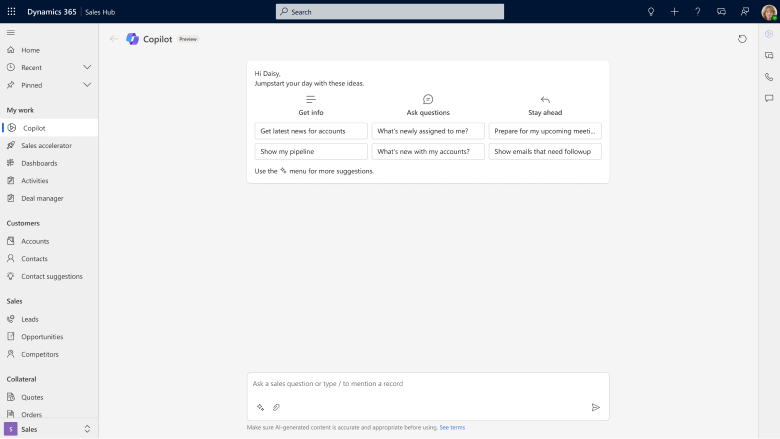Expand the Recent chevron

coord(87,67)
